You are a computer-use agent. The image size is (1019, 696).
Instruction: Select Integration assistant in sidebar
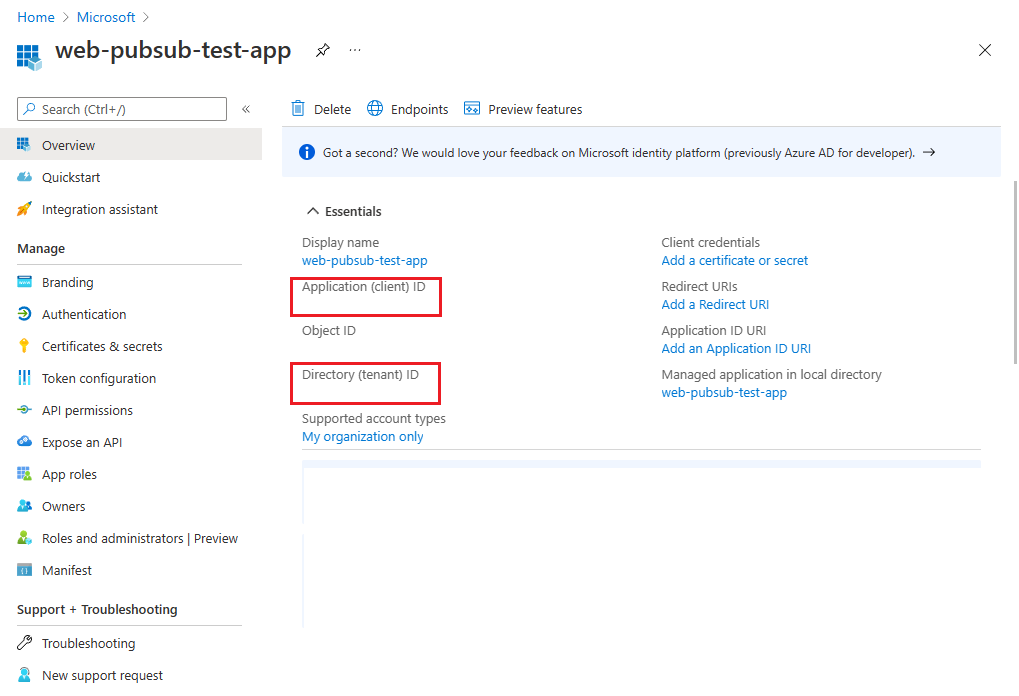[99, 209]
